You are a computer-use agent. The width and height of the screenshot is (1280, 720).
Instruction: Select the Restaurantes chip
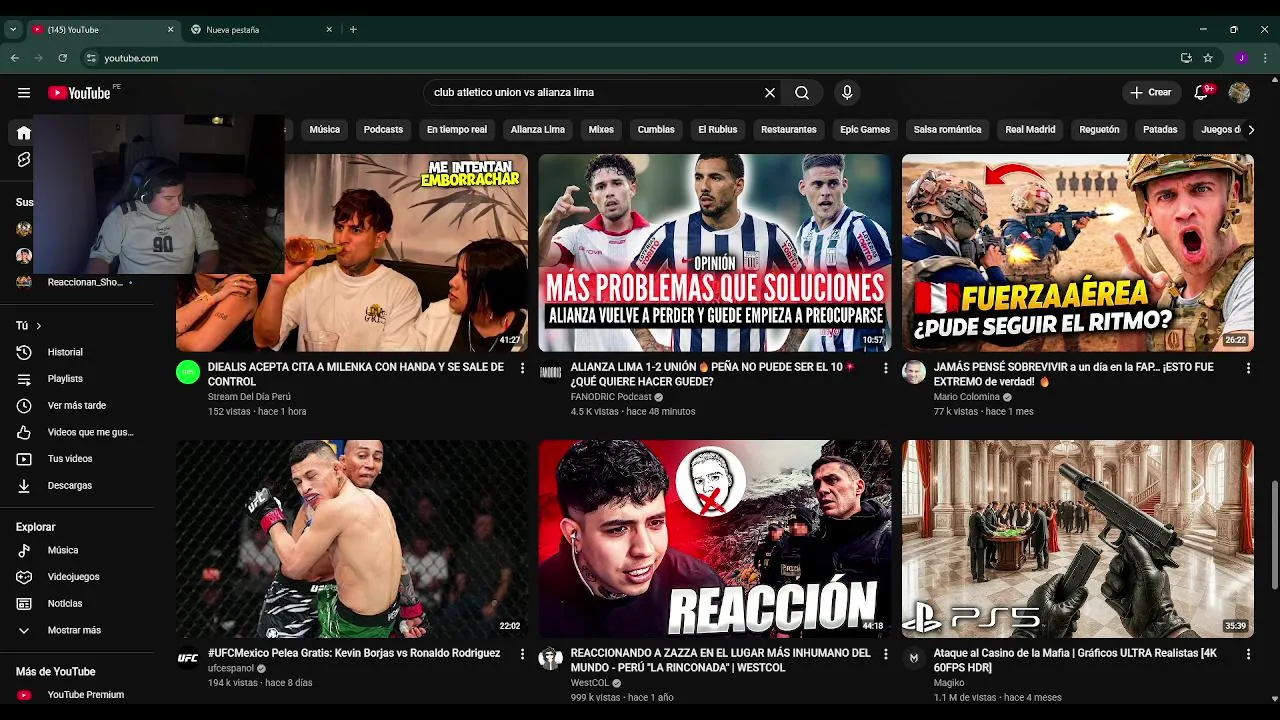point(789,130)
